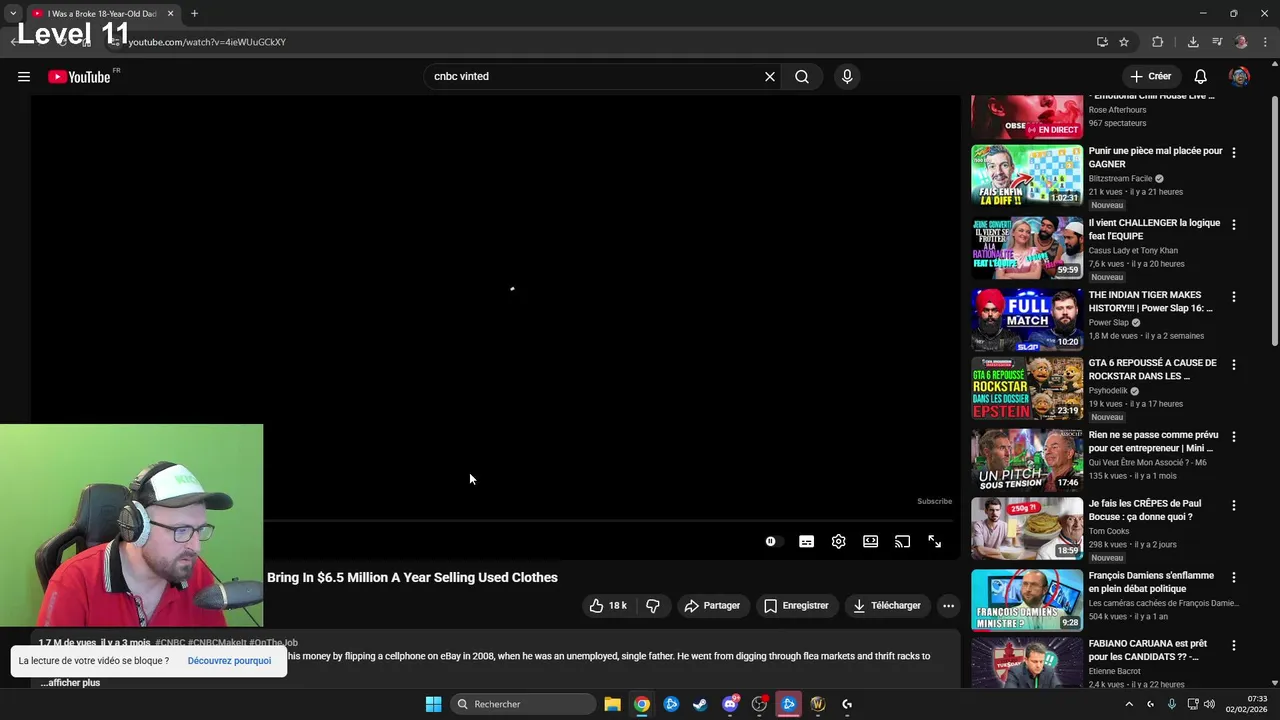The image size is (1280, 720).
Task: Open options for Rien ne se passe video
Action: (1233, 436)
